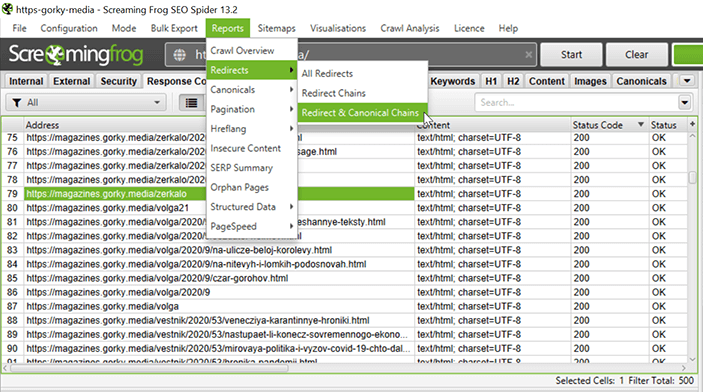Image resolution: width=703 pixels, height=392 pixels.
Task: Select Insecure Content report
Action: (252, 148)
